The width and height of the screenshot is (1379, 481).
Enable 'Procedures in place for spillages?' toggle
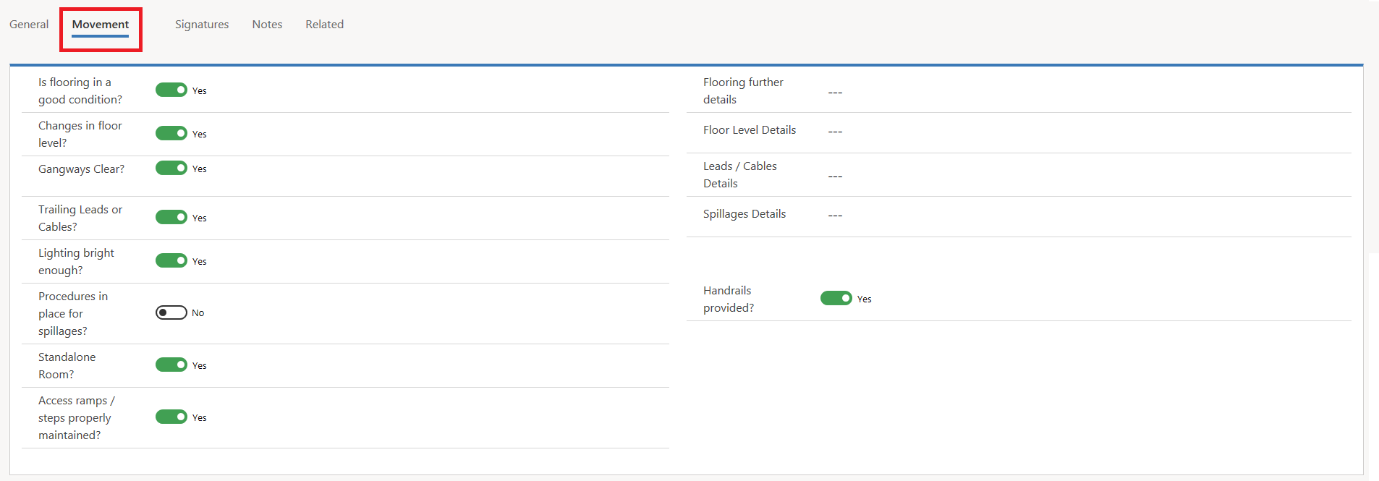(x=171, y=312)
